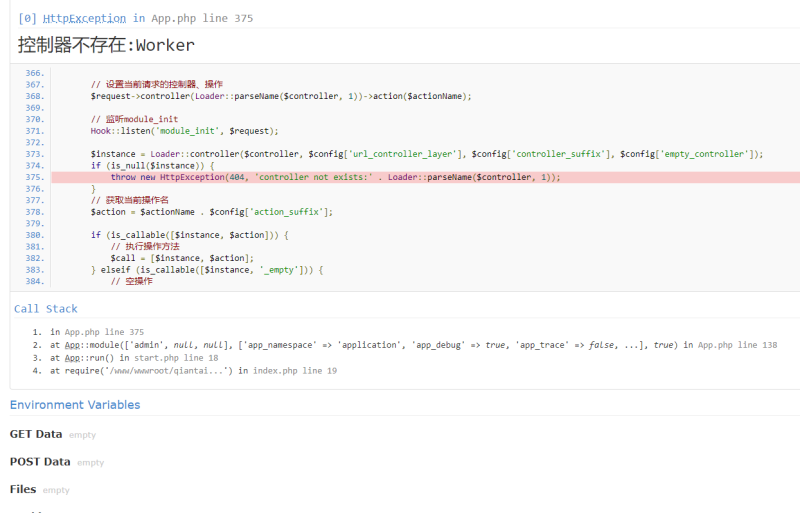Image resolution: width=800 pixels, height=513 pixels.
Task: Click the Files label
Action: coord(23,489)
